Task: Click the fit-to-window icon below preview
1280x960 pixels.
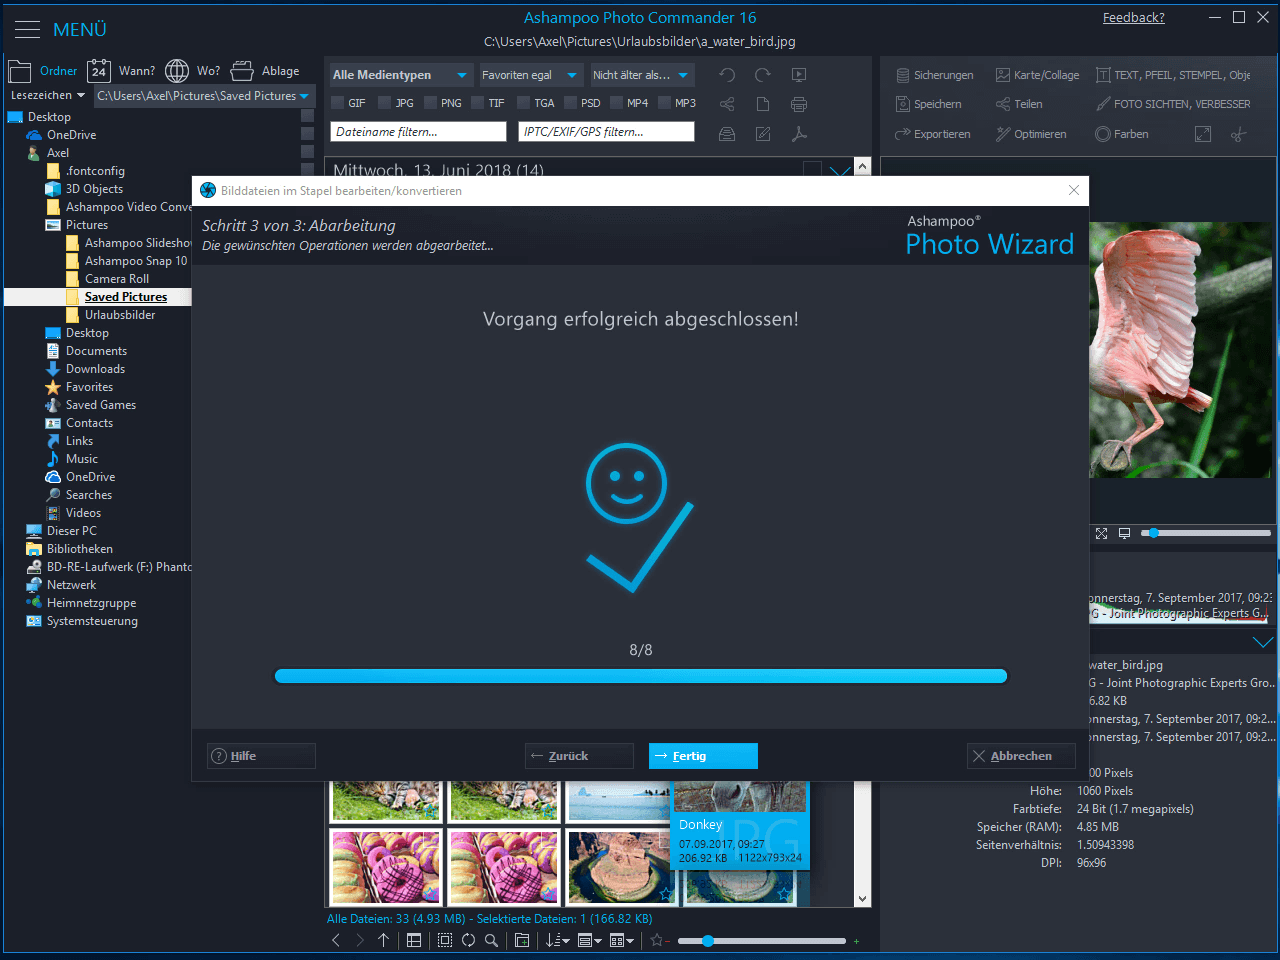Action: click(1101, 534)
